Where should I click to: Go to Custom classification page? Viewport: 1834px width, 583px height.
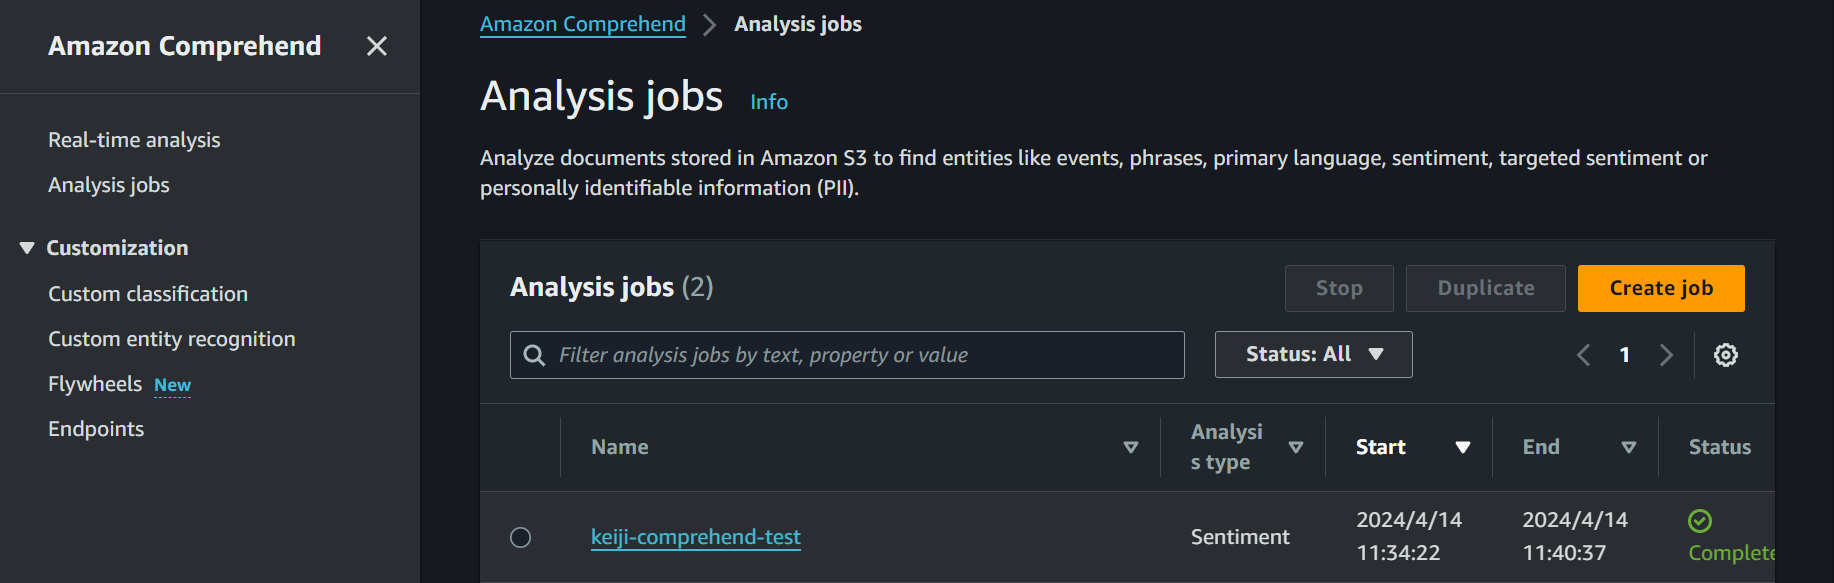point(148,294)
